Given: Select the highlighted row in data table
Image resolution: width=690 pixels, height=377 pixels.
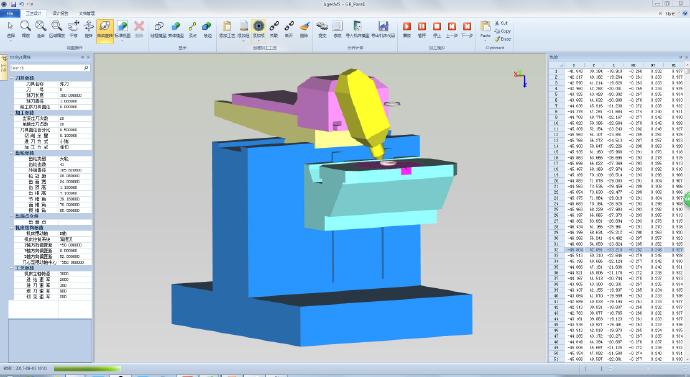Looking at the screenshot, I should tap(618, 250).
